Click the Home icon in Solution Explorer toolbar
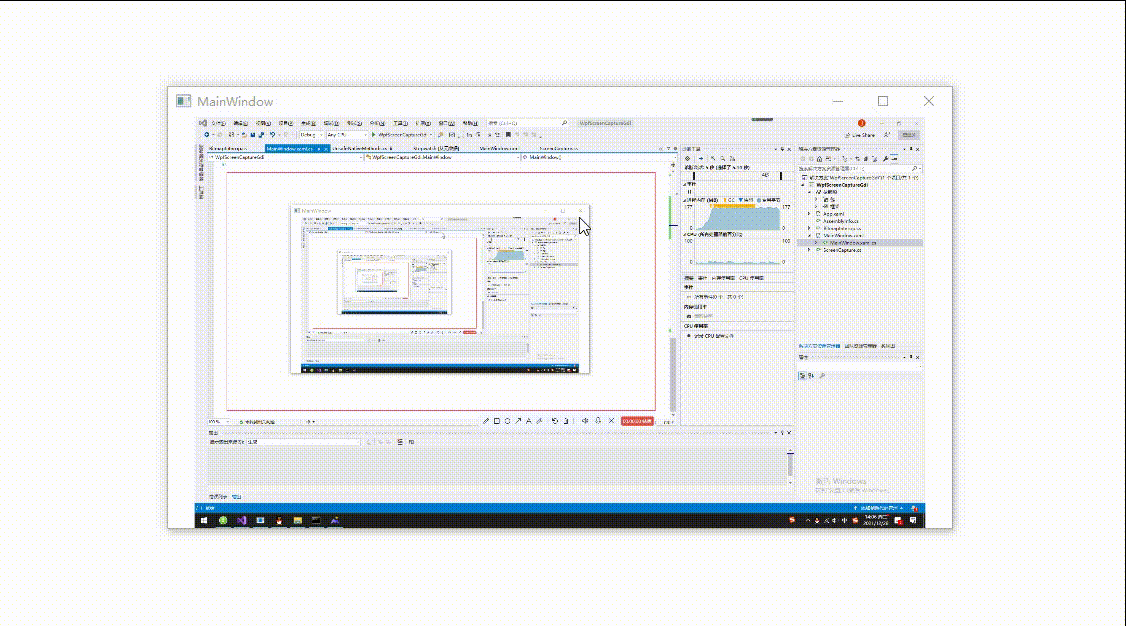The width and height of the screenshot is (1126, 626). point(819,159)
